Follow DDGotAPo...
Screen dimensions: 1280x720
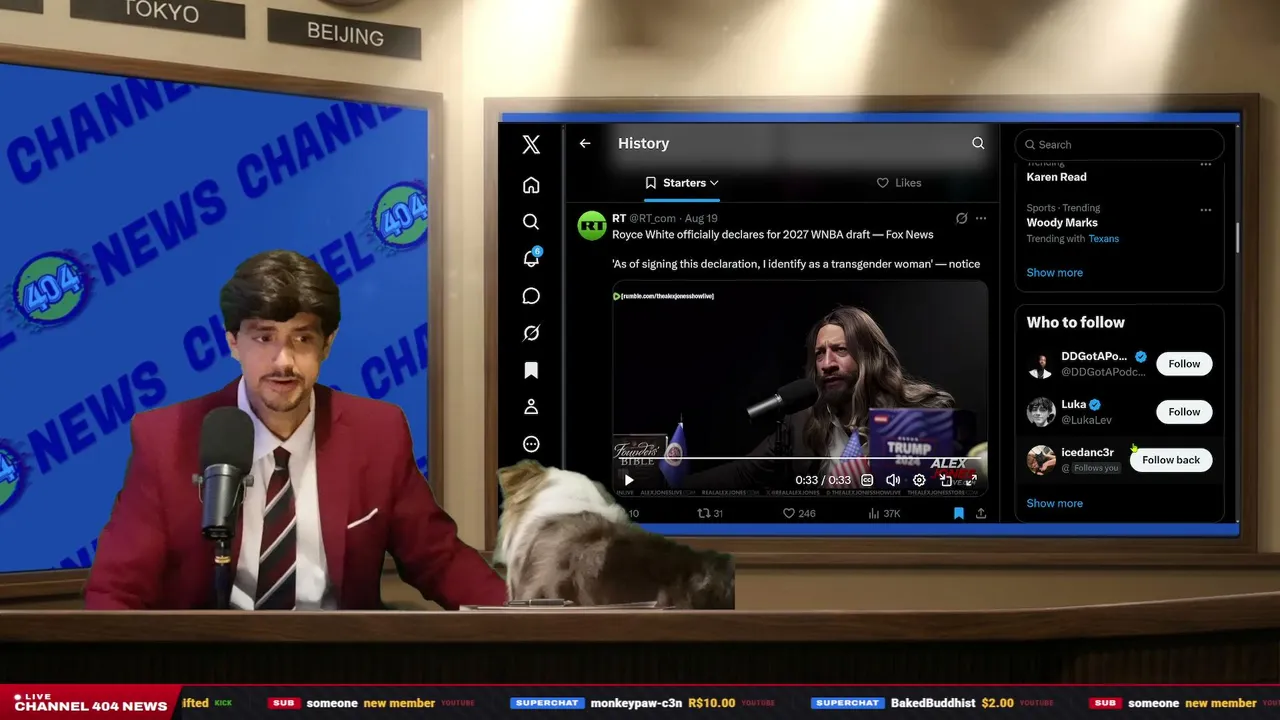(x=1184, y=364)
